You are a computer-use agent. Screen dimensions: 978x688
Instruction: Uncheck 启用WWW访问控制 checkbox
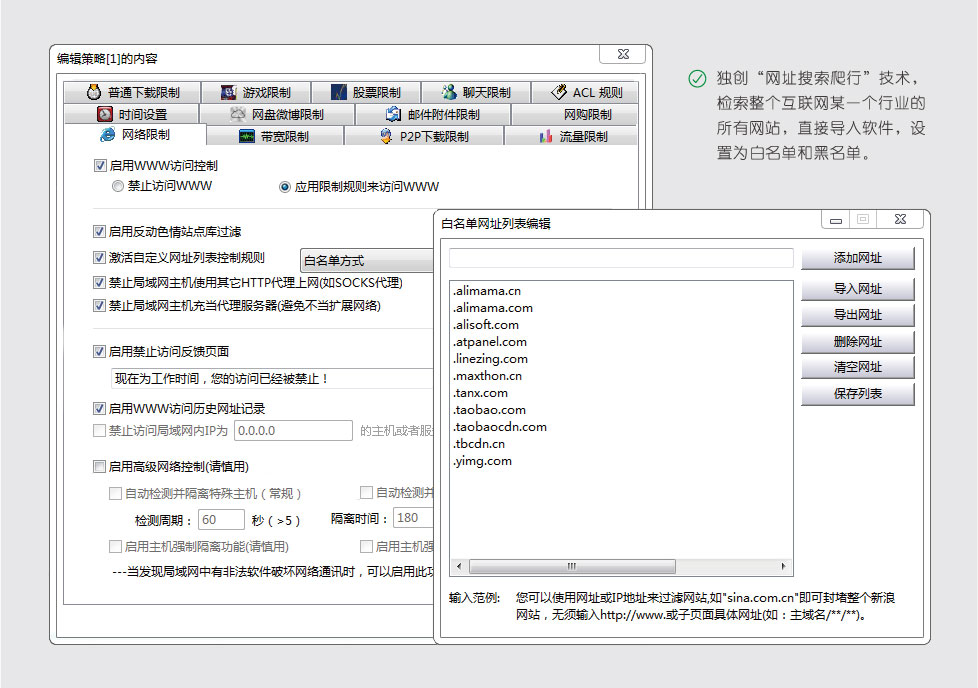pyautogui.click(x=100, y=165)
